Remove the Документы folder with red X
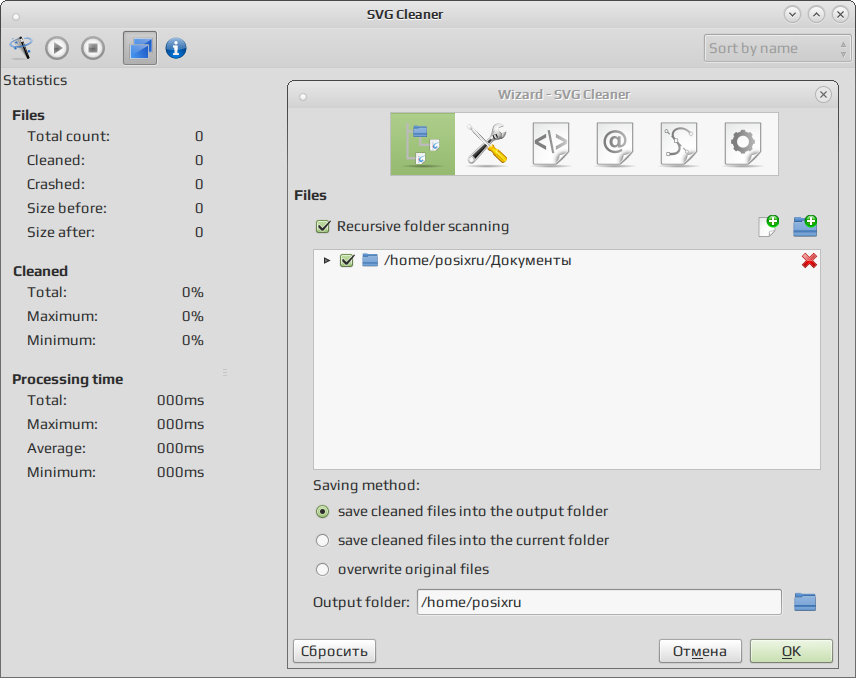856x678 pixels. [809, 260]
